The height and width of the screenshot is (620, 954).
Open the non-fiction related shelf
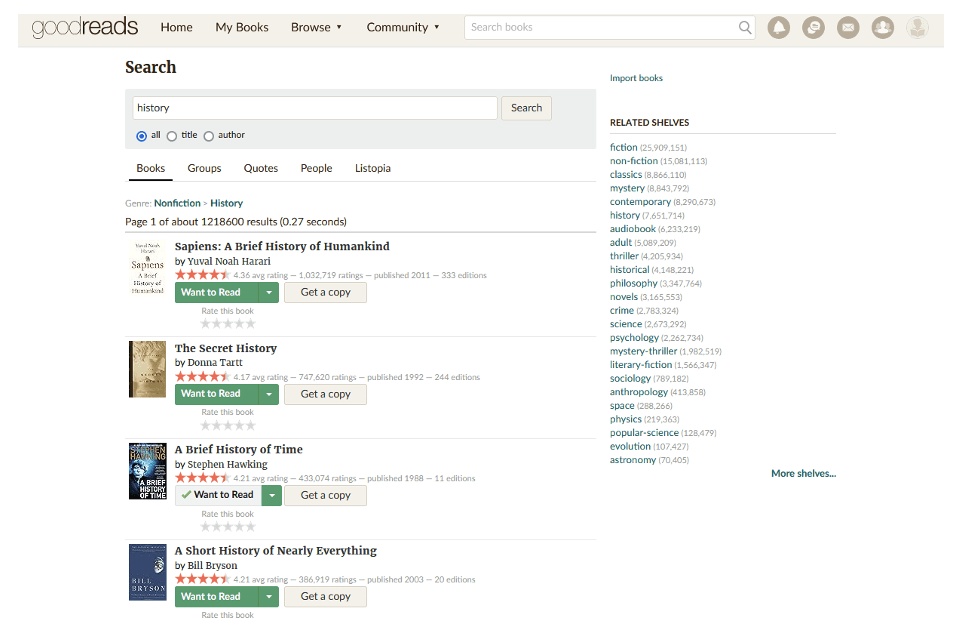point(634,161)
